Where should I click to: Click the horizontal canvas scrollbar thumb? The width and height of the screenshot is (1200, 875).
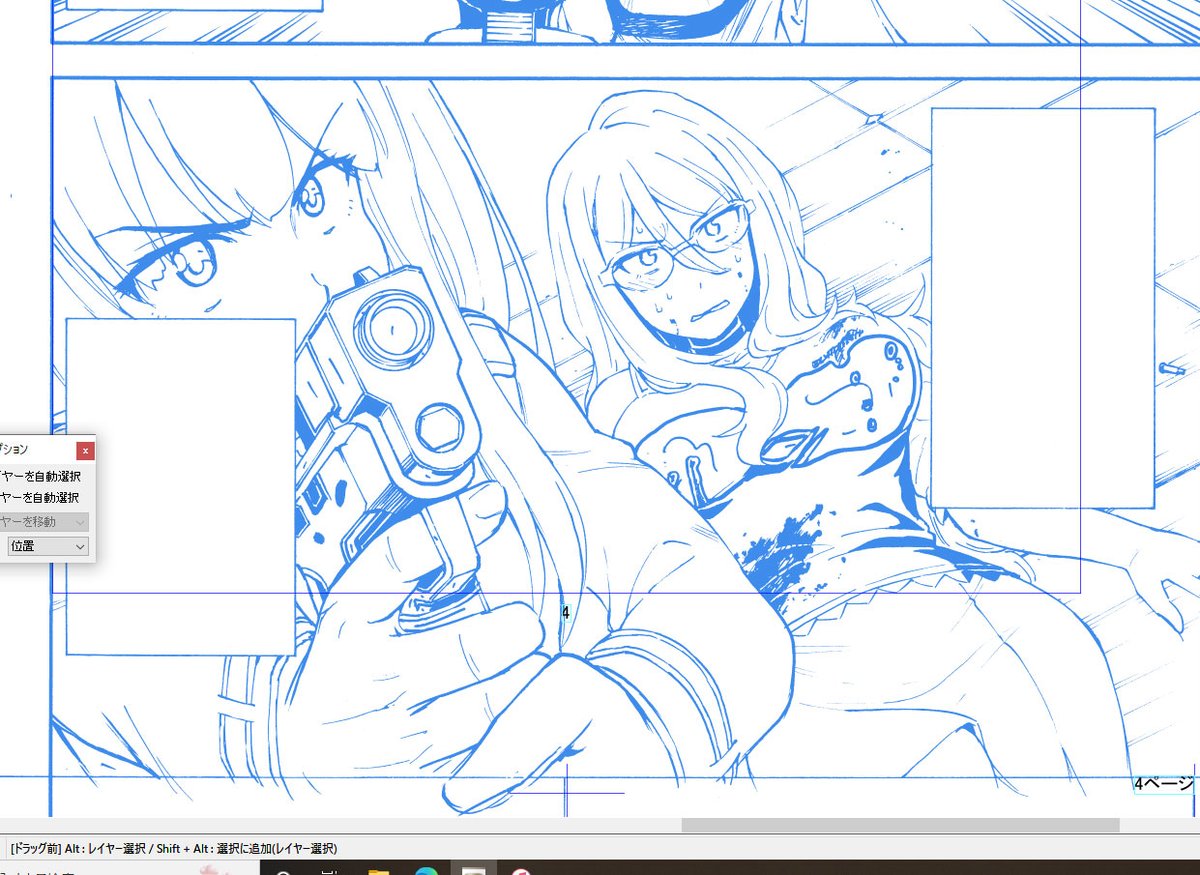click(900, 825)
